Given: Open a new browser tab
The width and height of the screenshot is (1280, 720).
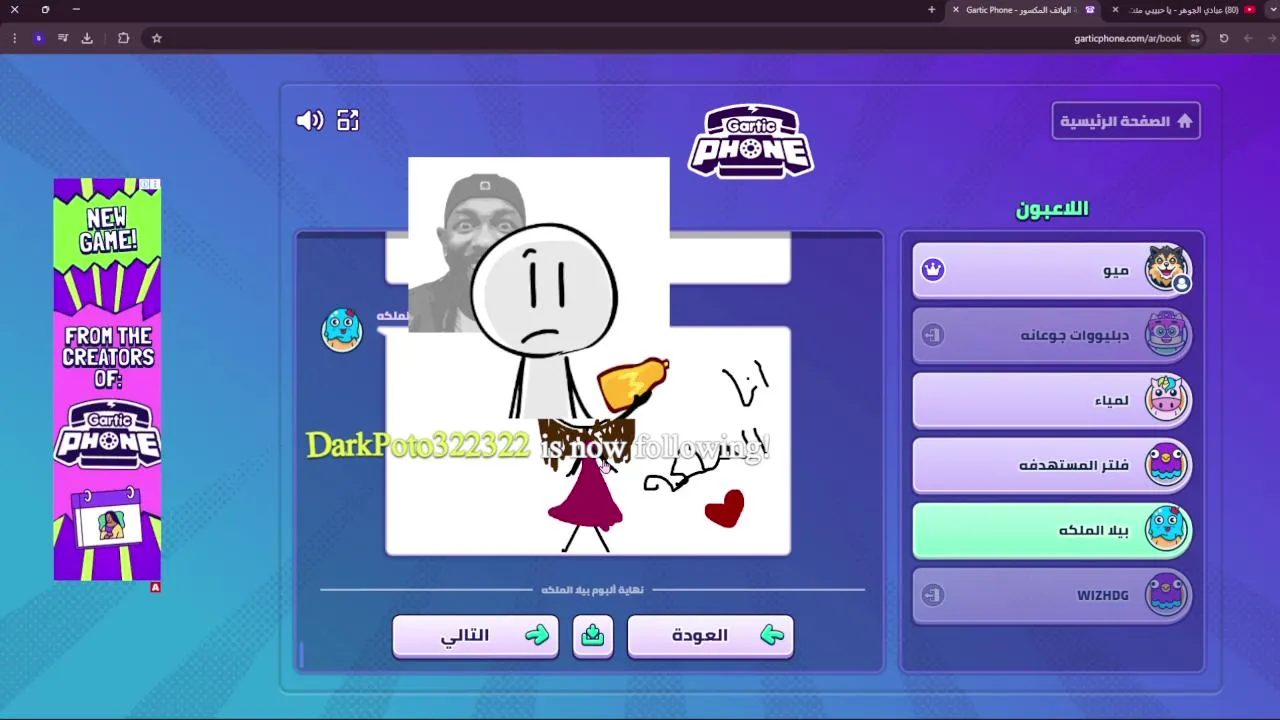Looking at the screenshot, I should pos(931,10).
